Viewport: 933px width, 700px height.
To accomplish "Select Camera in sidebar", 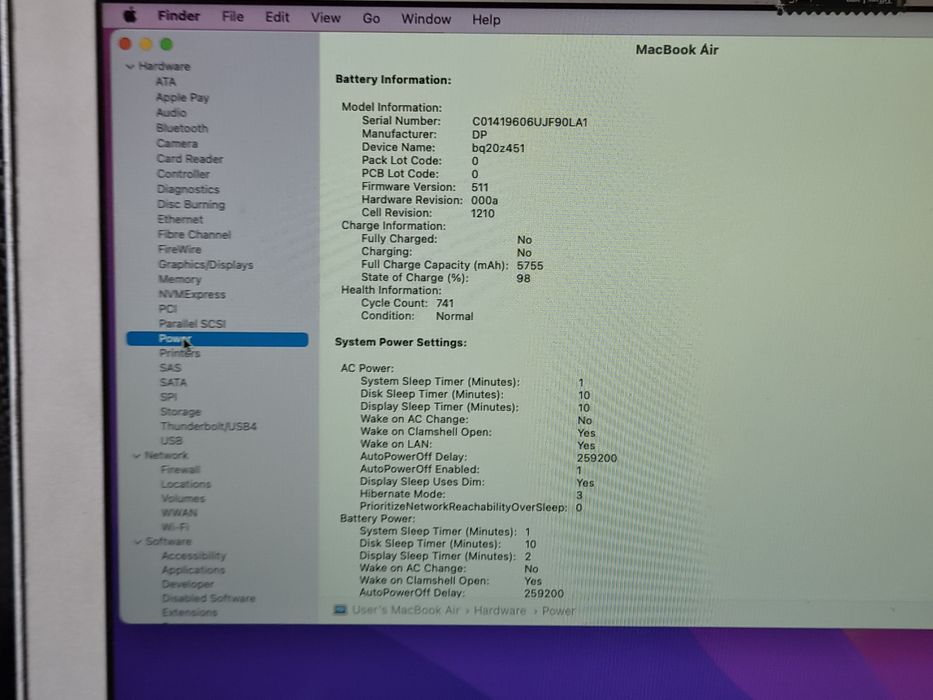I will point(177,143).
